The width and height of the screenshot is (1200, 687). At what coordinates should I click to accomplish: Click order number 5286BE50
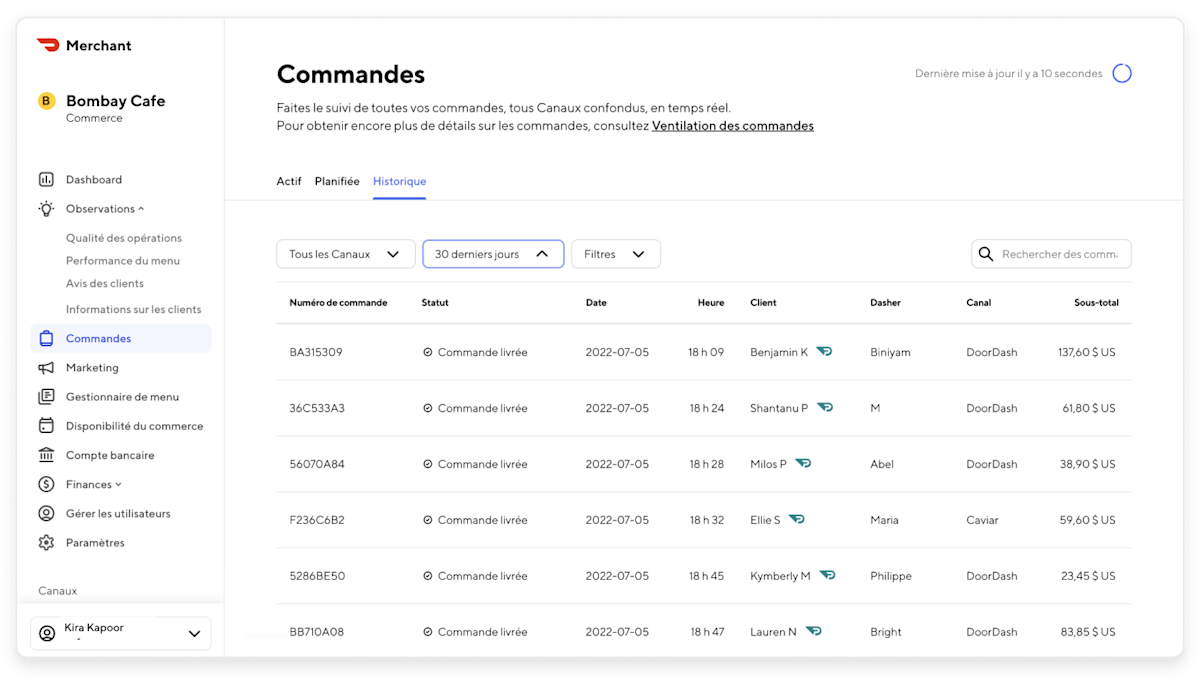(x=317, y=576)
